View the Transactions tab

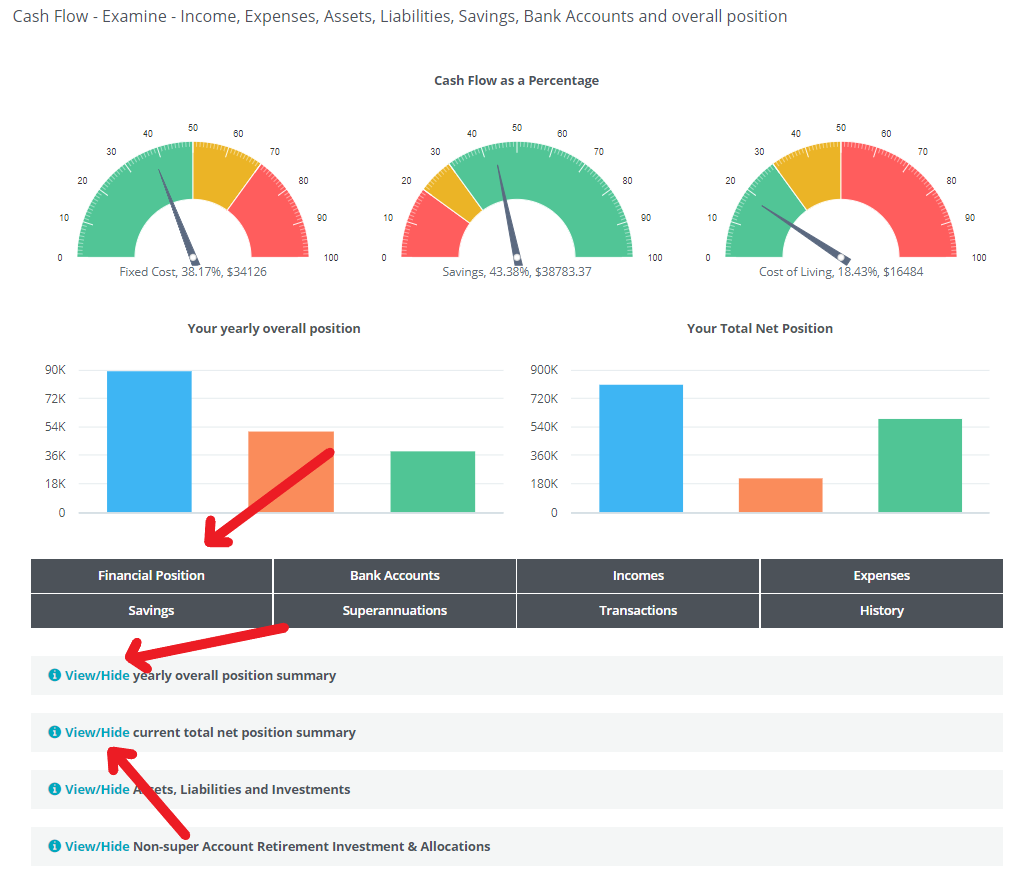[x=638, y=611]
